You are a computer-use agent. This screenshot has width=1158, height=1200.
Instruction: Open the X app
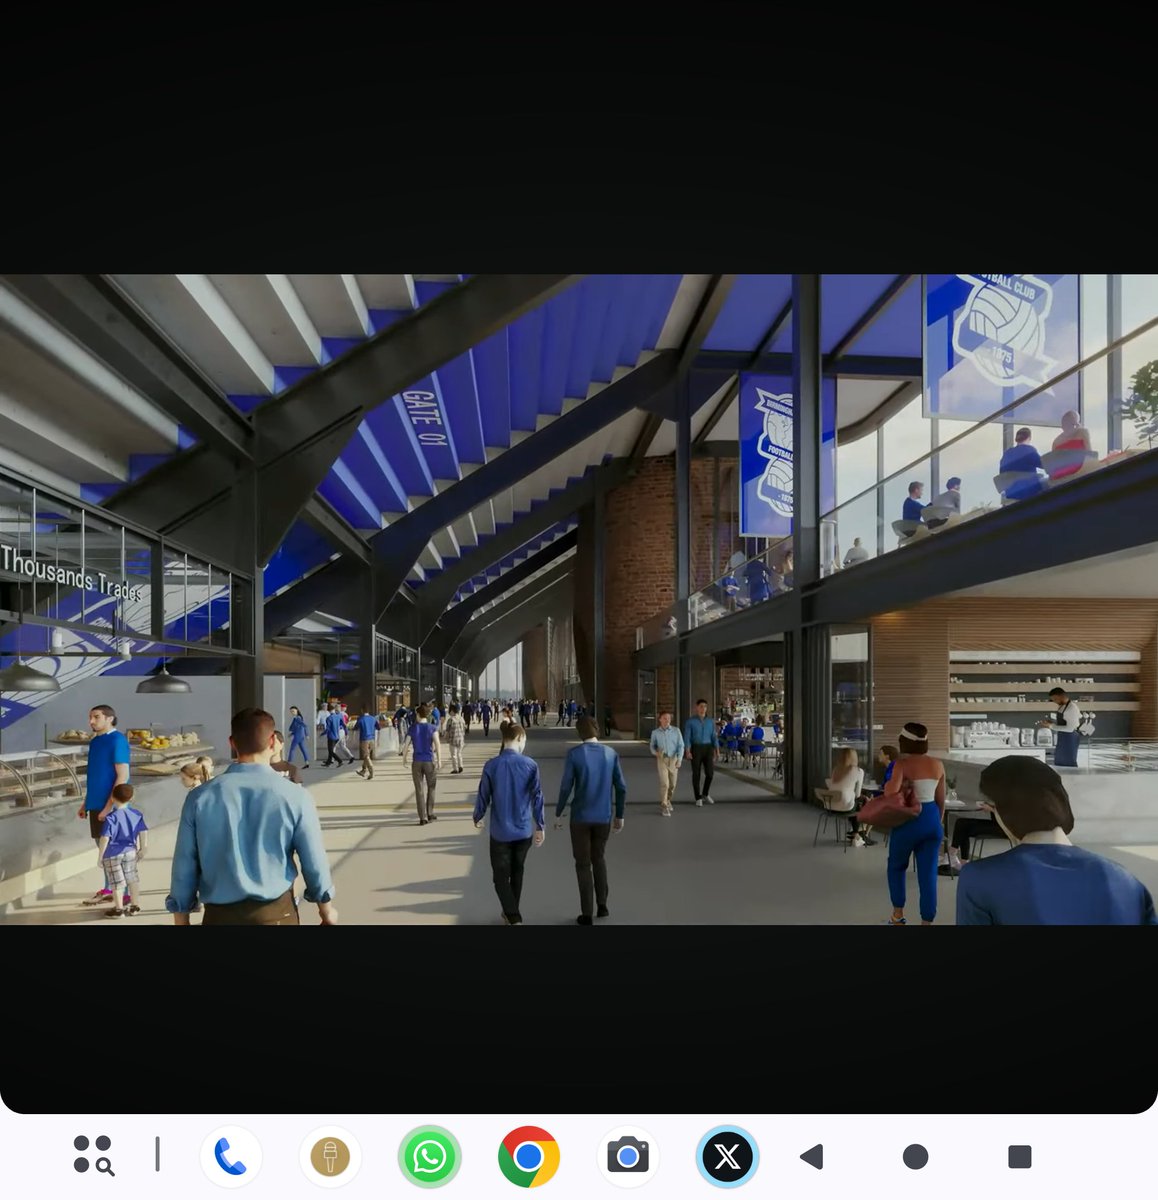(x=727, y=1157)
